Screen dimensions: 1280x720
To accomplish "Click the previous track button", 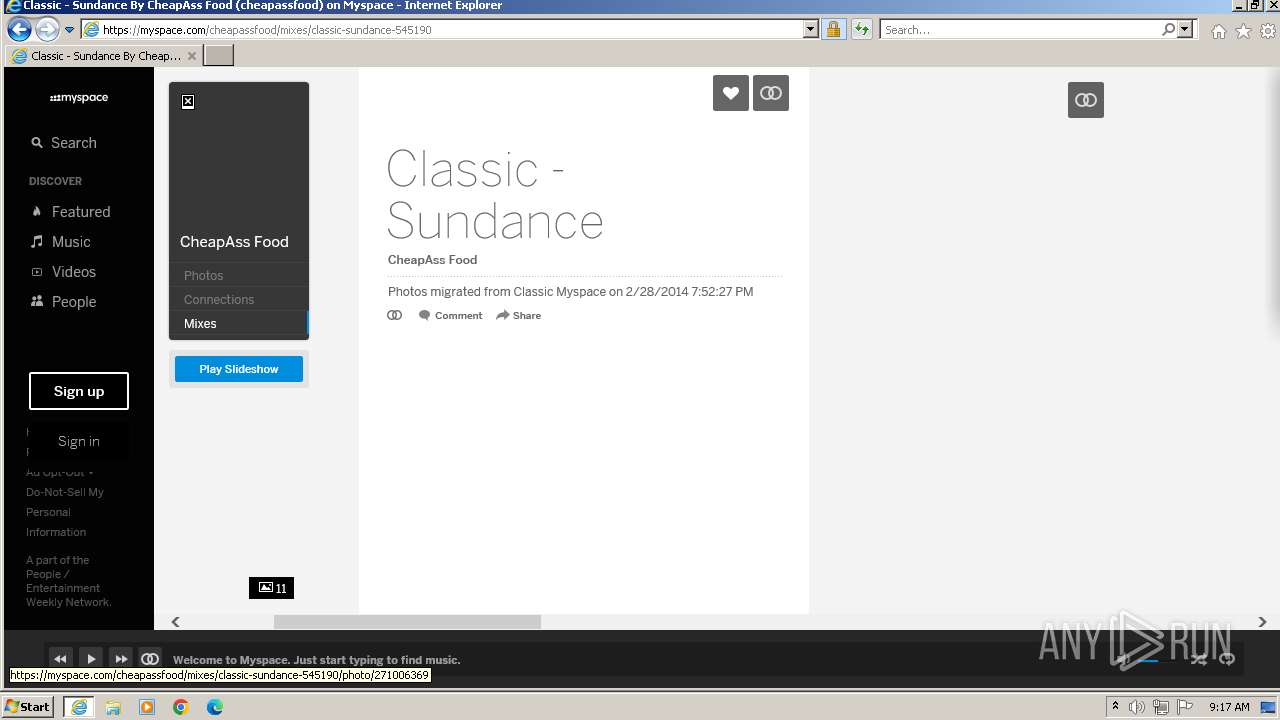I will tap(60, 659).
